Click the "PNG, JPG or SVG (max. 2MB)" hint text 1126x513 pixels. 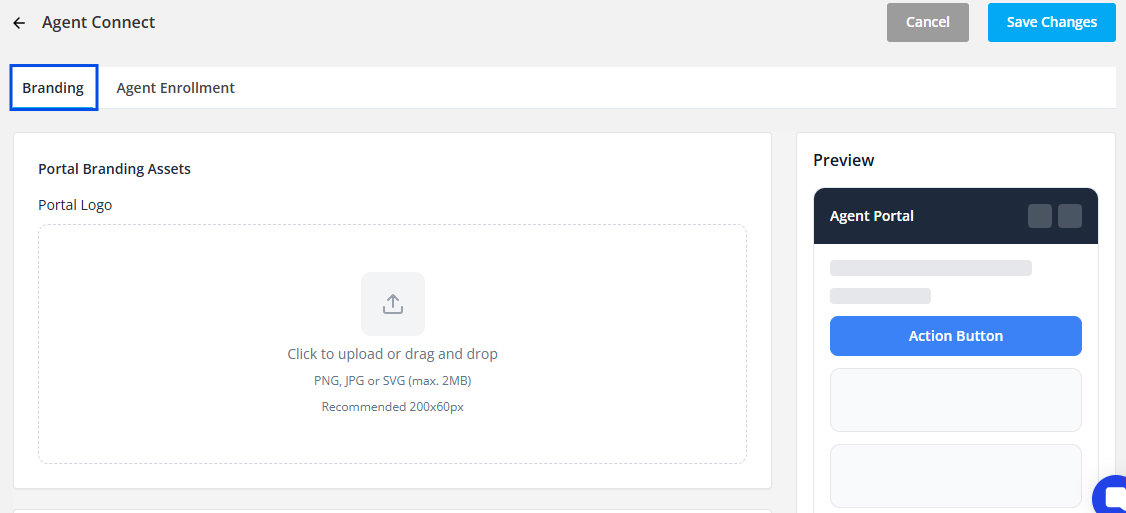(x=393, y=381)
